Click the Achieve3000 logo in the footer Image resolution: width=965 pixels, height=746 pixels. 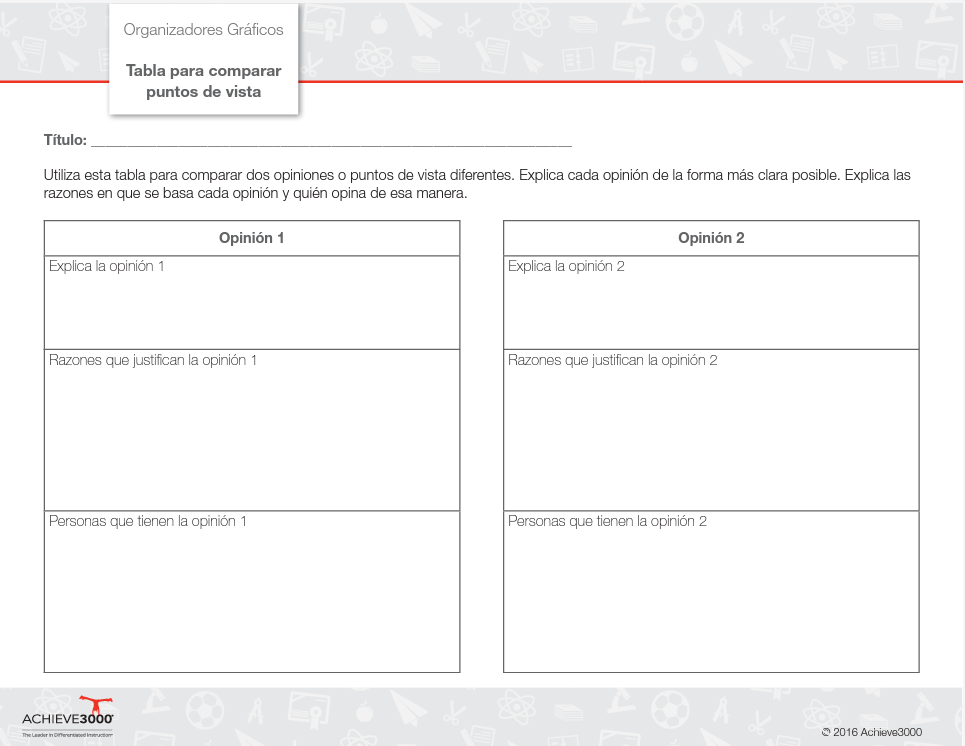(x=68, y=717)
